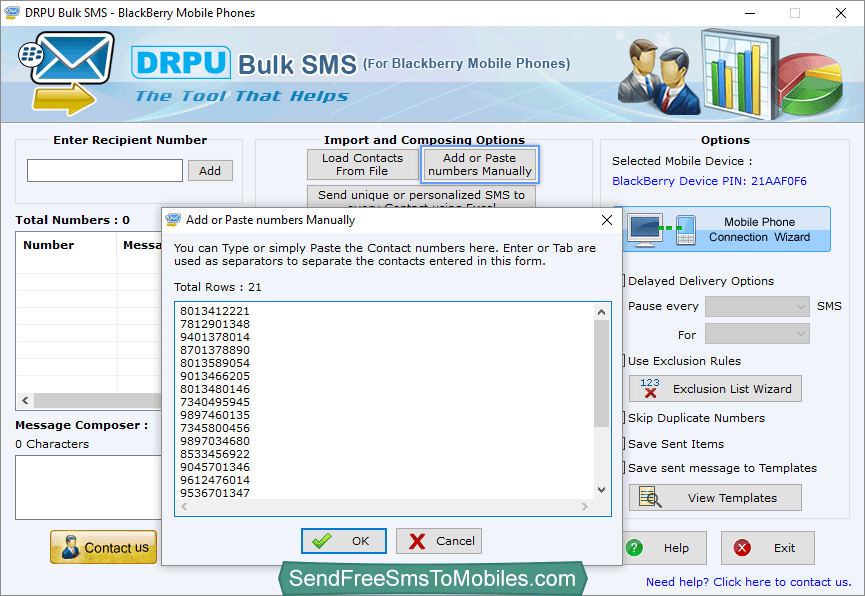This screenshot has height=596, width=865.
Task: Click the Exclusion List Wizard 123 icon
Action: (x=650, y=388)
